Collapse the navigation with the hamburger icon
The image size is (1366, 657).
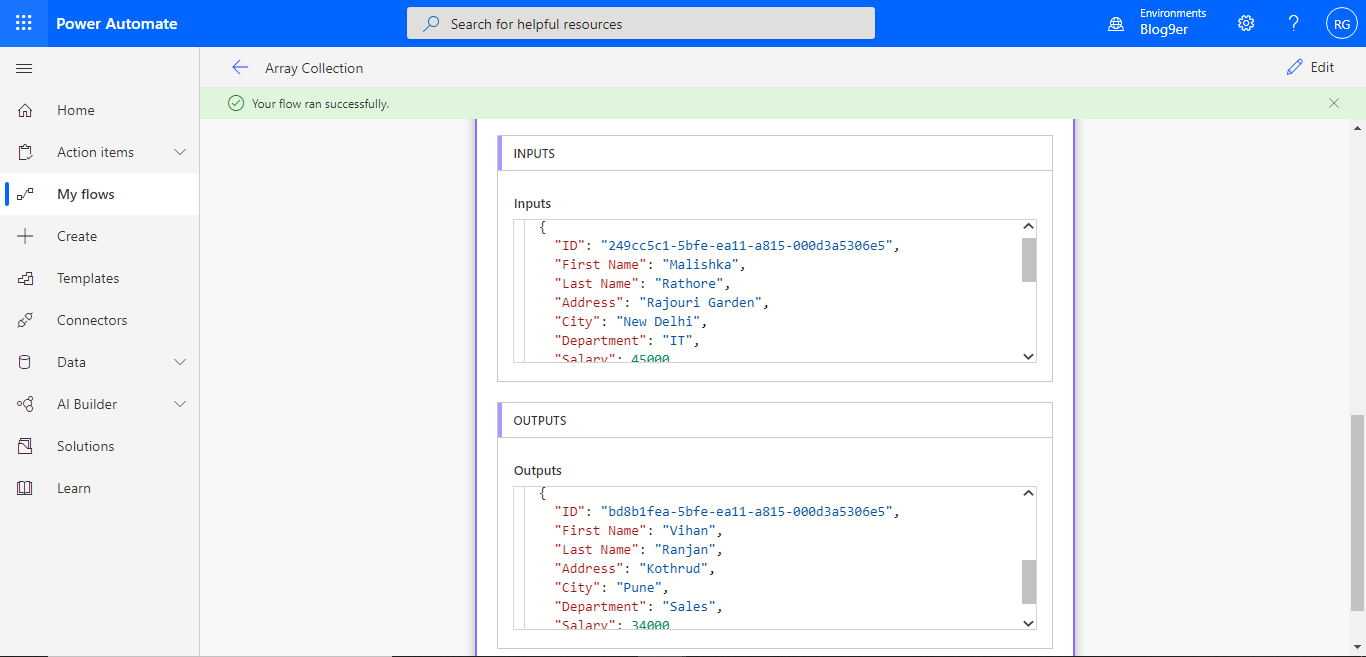pos(24,68)
